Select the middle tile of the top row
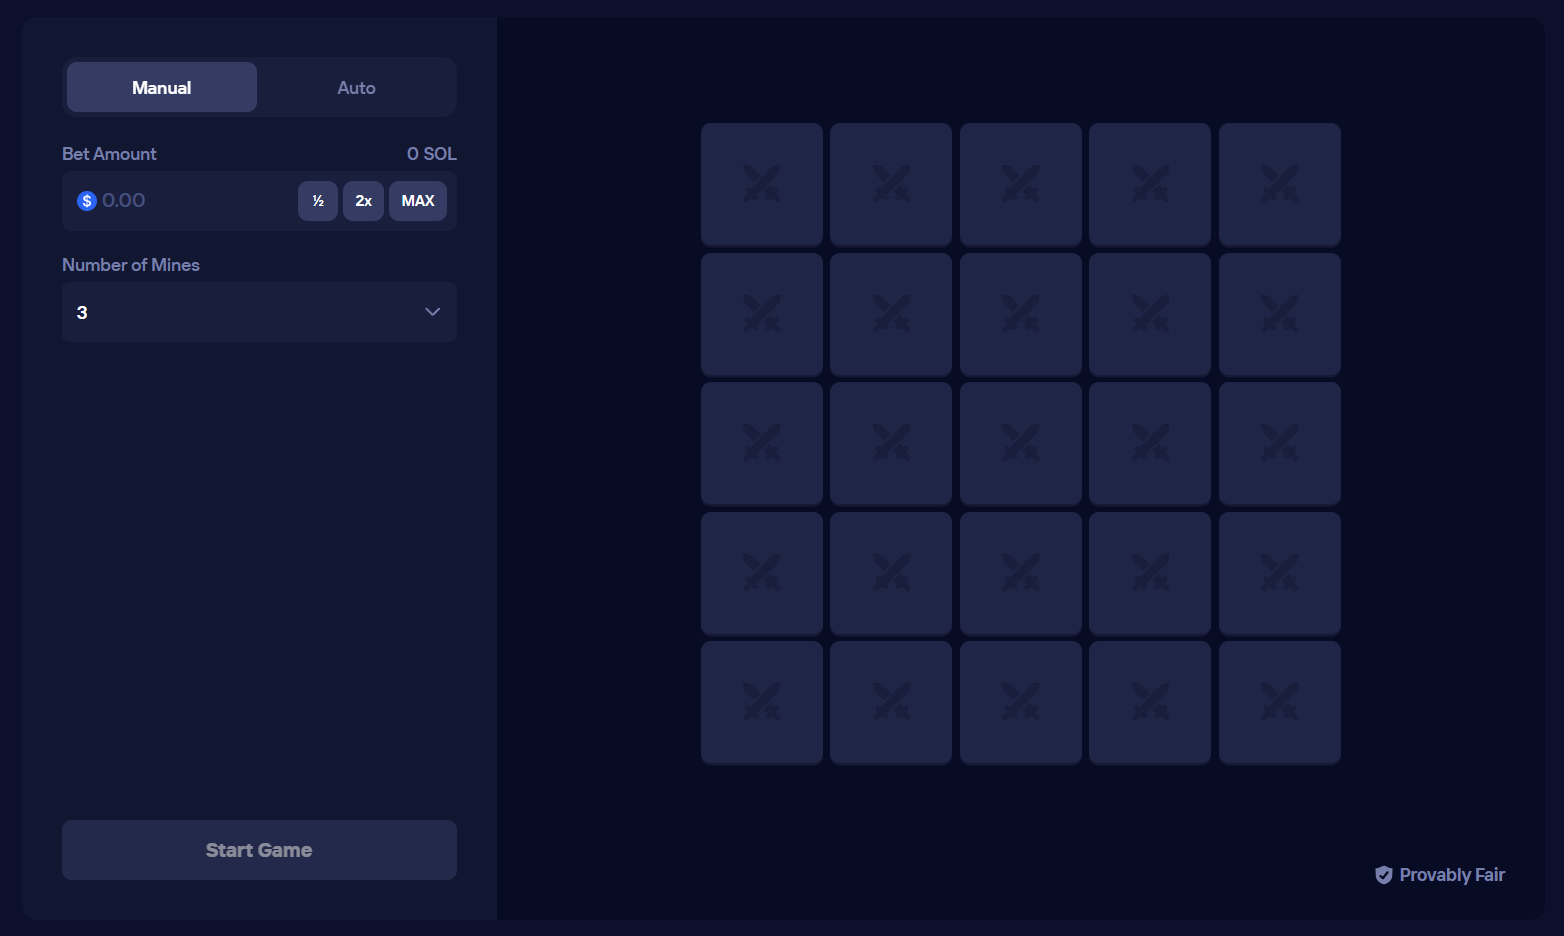Screen dimensions: 1564x936 tap(1020, 184)
